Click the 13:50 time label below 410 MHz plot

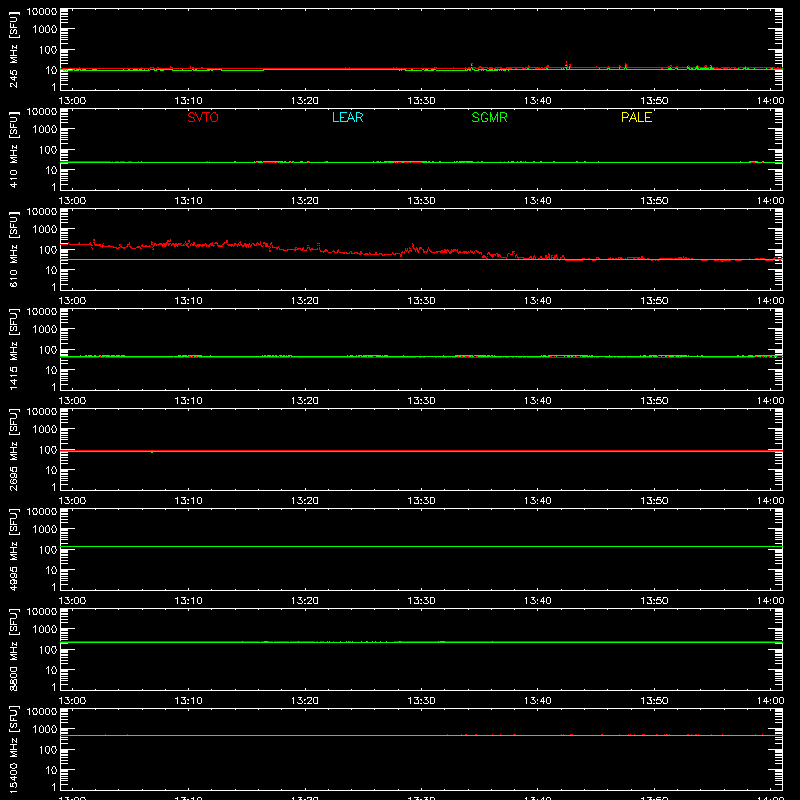pos(654,201)
